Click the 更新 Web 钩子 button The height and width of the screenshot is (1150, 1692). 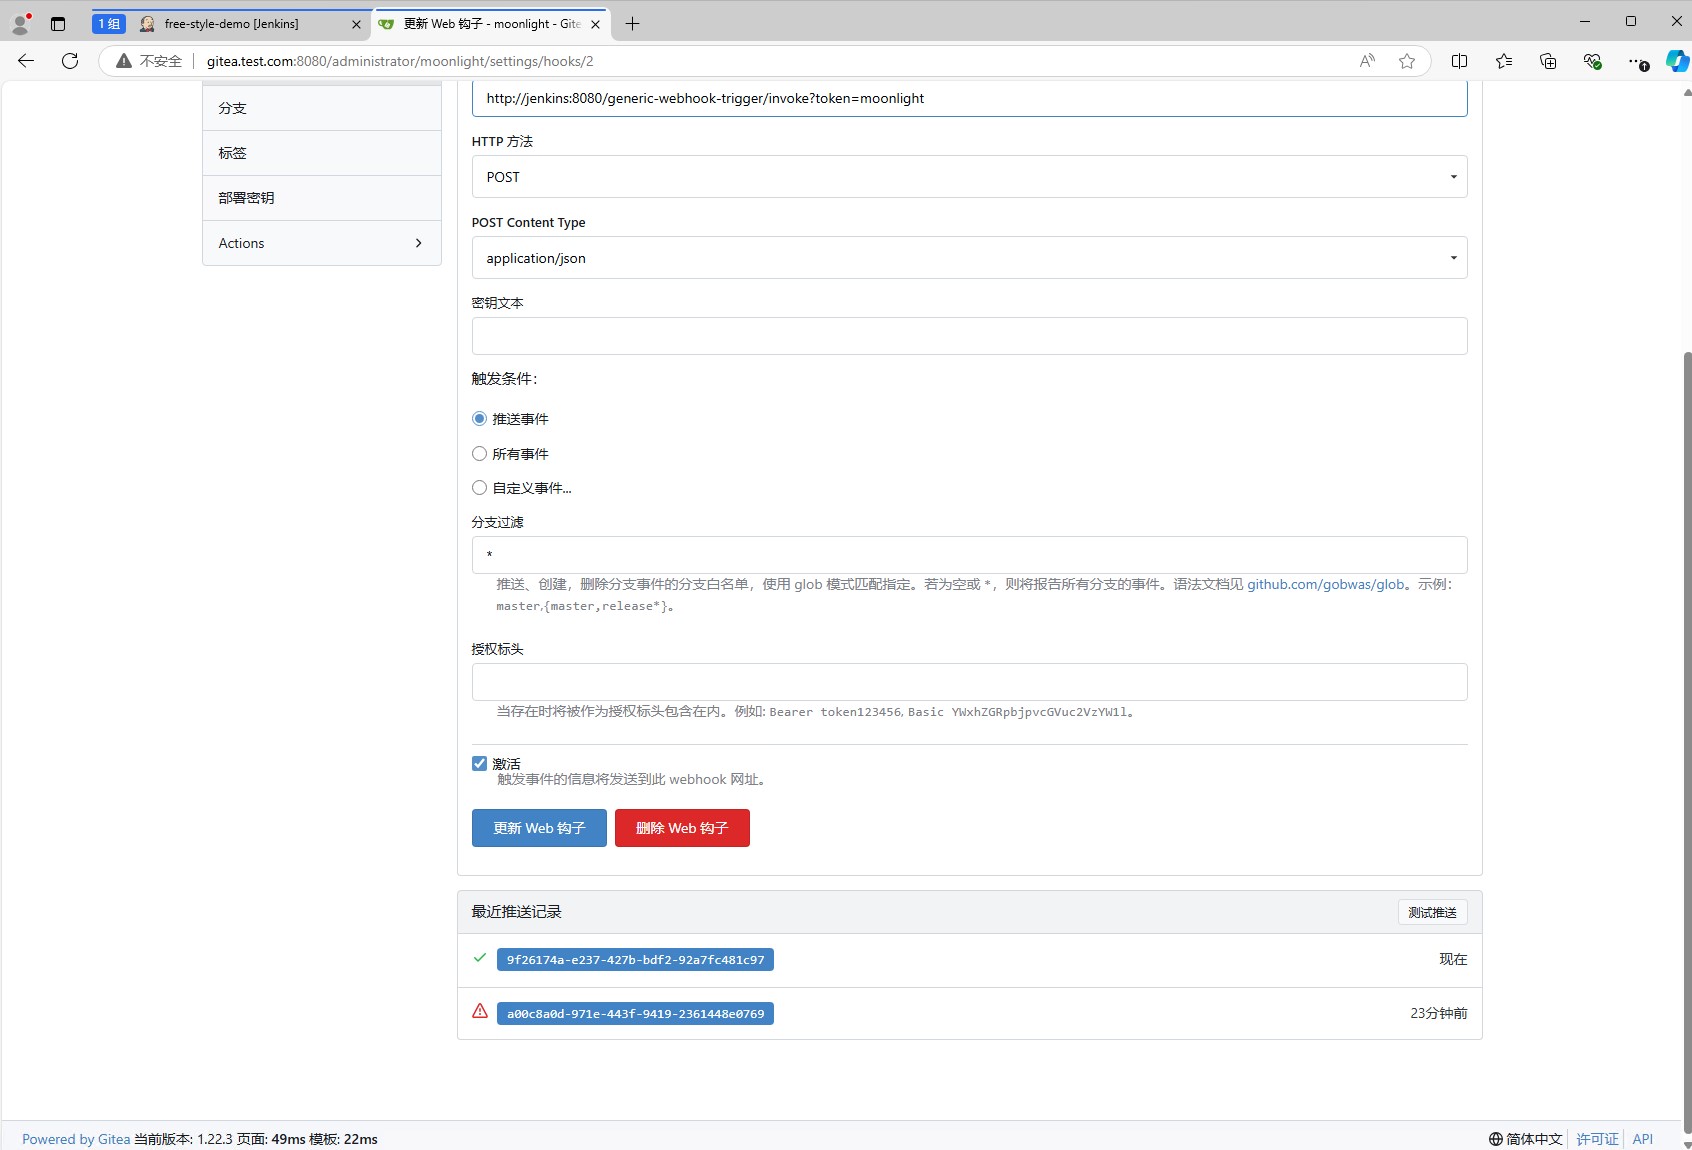(539, 828)
